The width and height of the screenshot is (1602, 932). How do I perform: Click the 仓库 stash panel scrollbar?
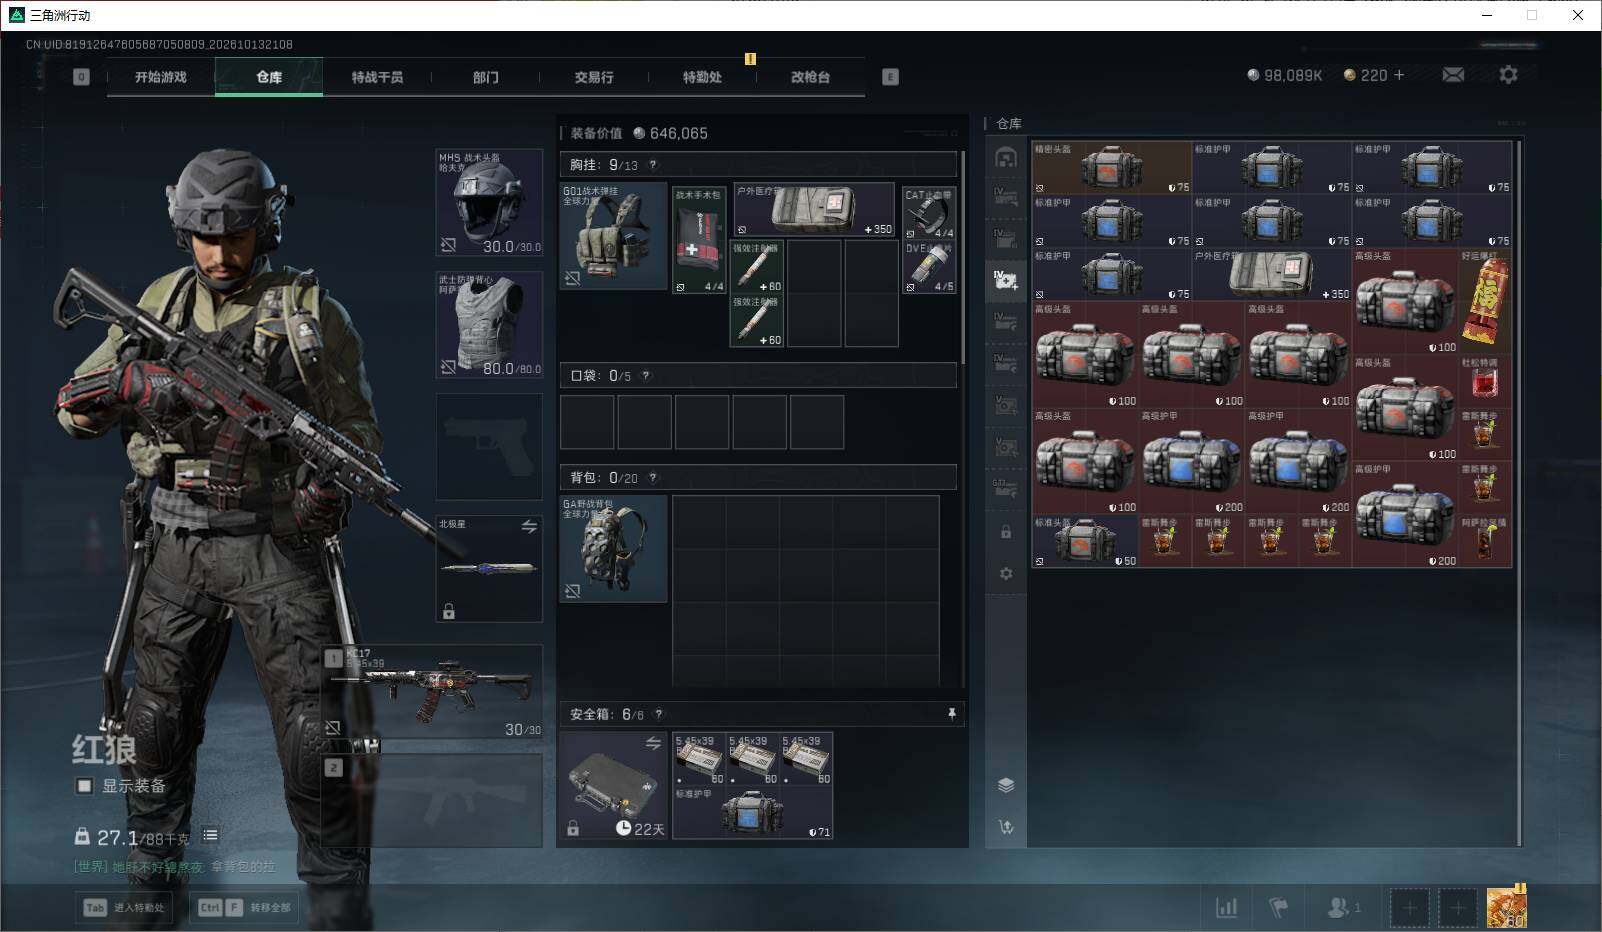point(1519,495)
